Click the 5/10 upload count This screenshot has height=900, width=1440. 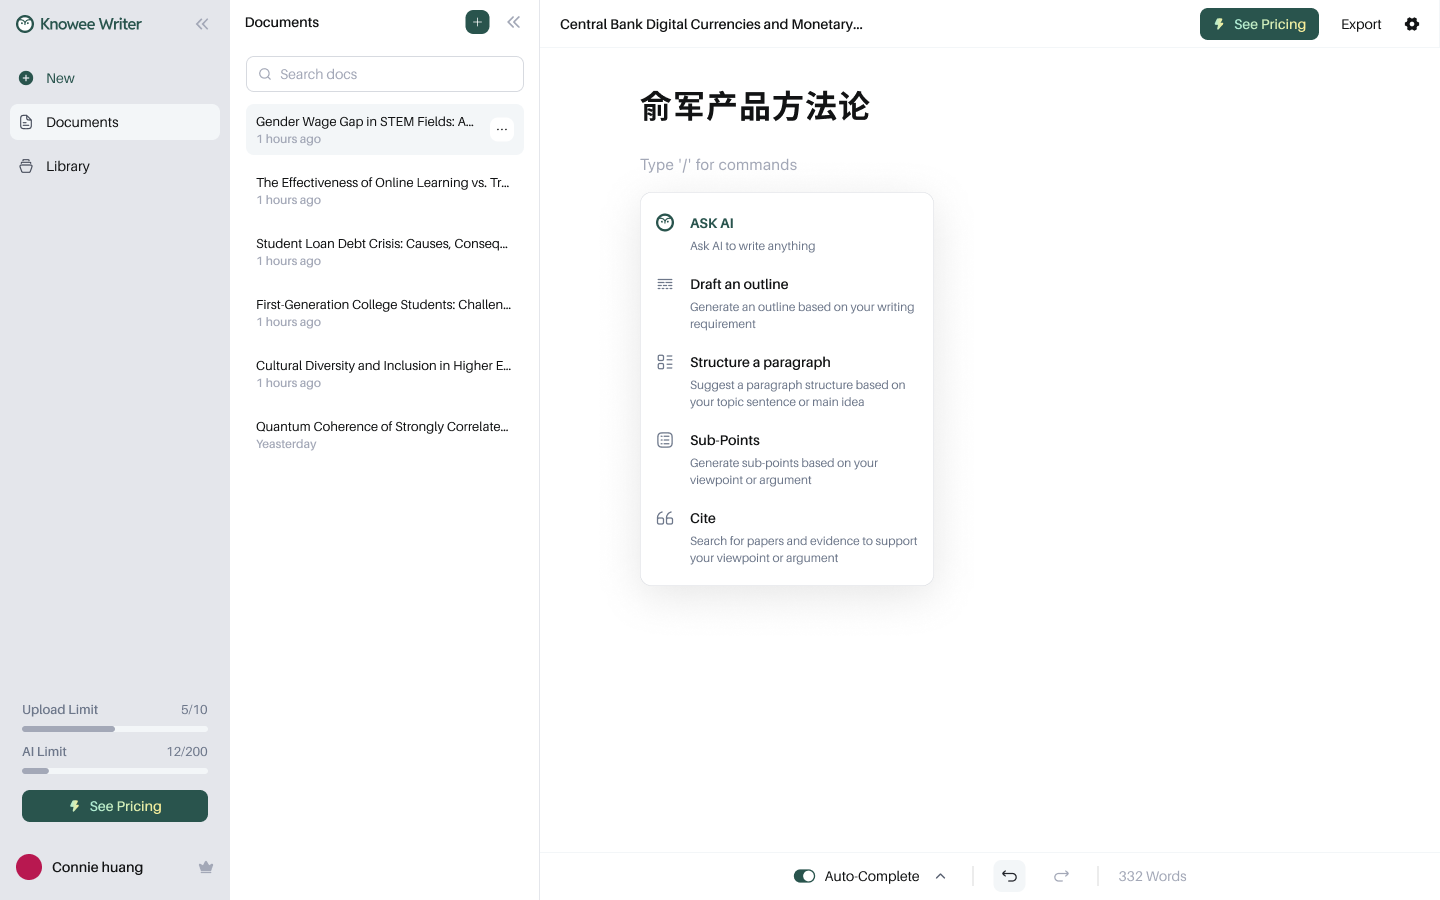(194, 709)
